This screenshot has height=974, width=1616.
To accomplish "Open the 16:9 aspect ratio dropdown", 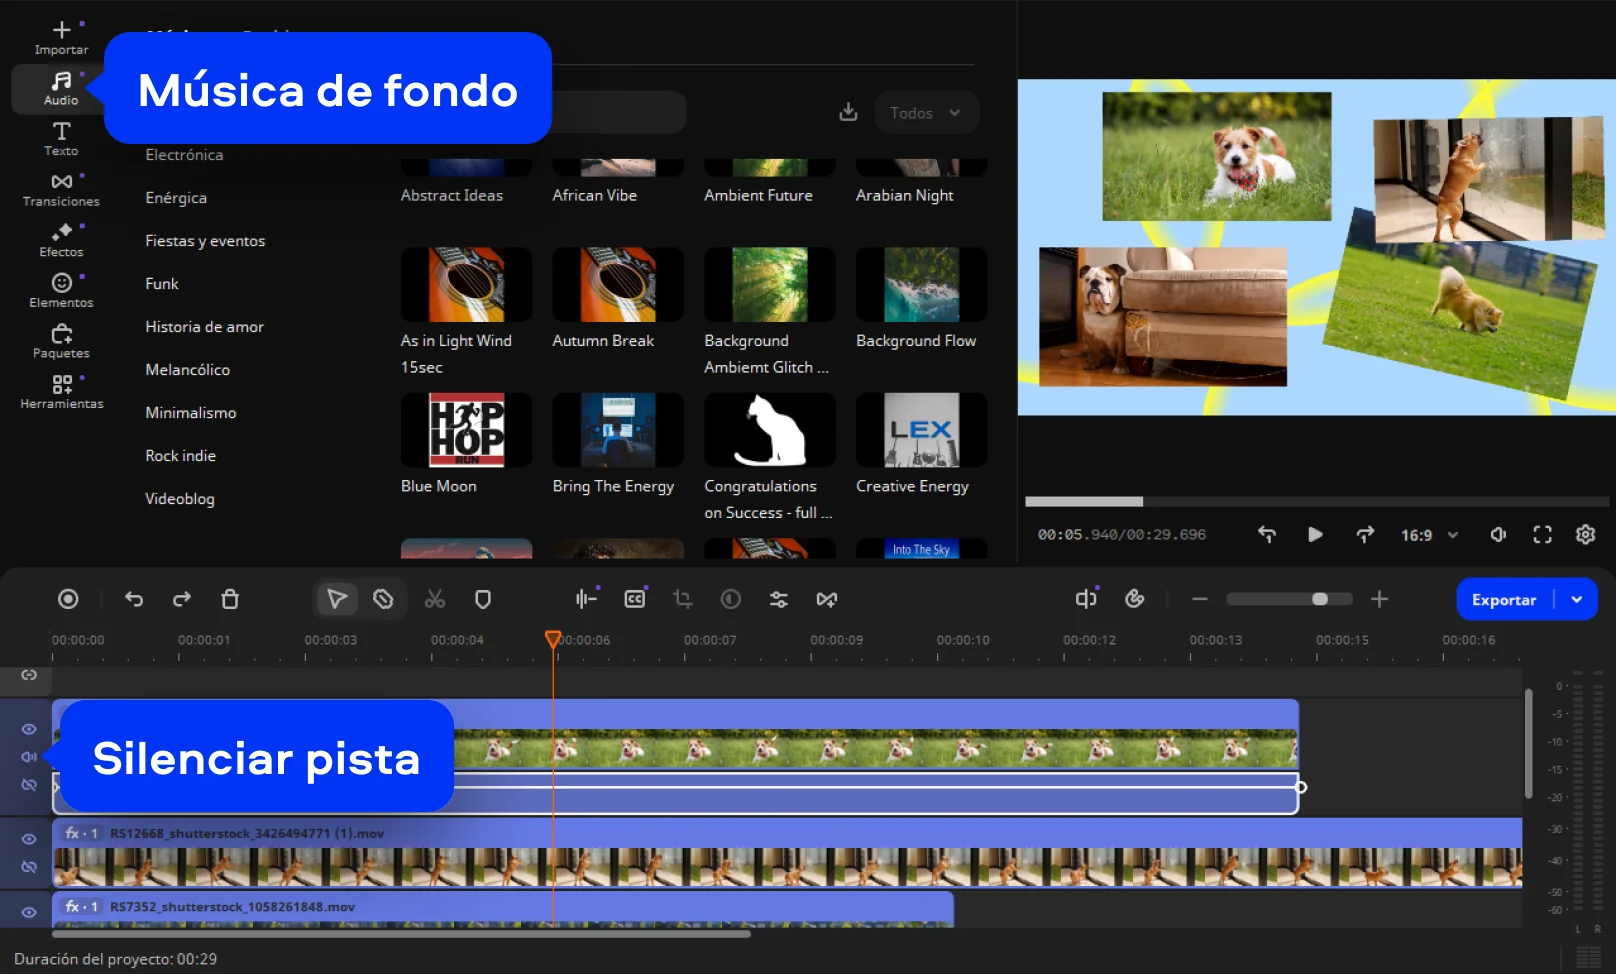I will coord(1429,535).
